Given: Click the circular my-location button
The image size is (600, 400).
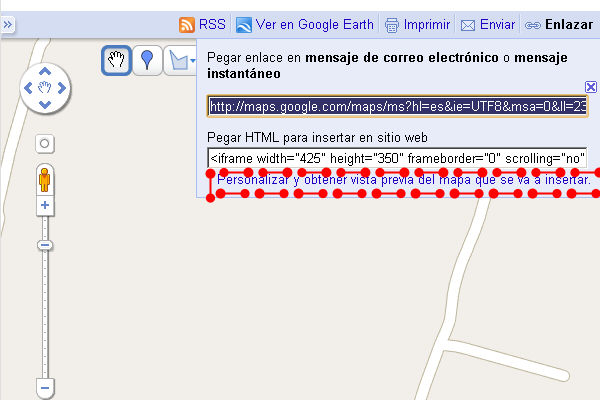Looking at the screenshot, I should pyautogui.click(x=45, y=144).
